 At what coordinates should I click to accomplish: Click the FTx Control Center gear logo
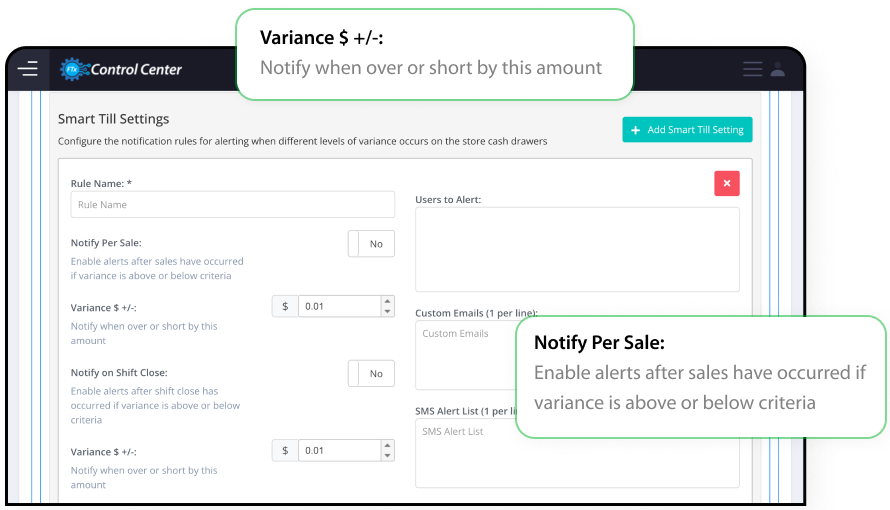74,69
